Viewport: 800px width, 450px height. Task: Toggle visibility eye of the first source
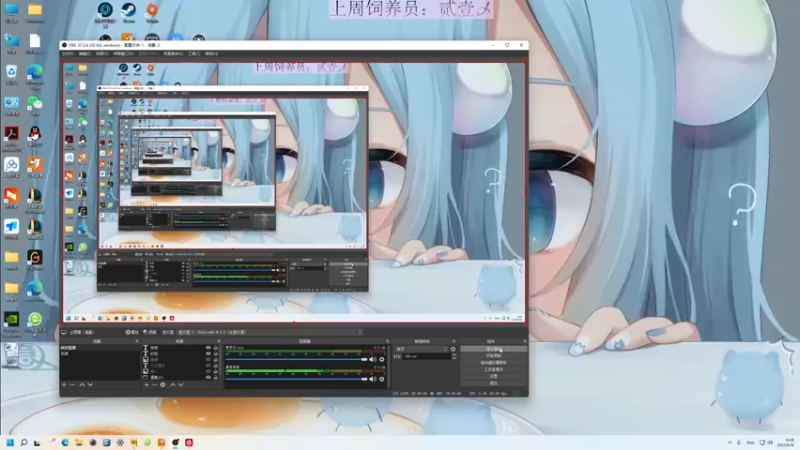[x=208, y=348]
